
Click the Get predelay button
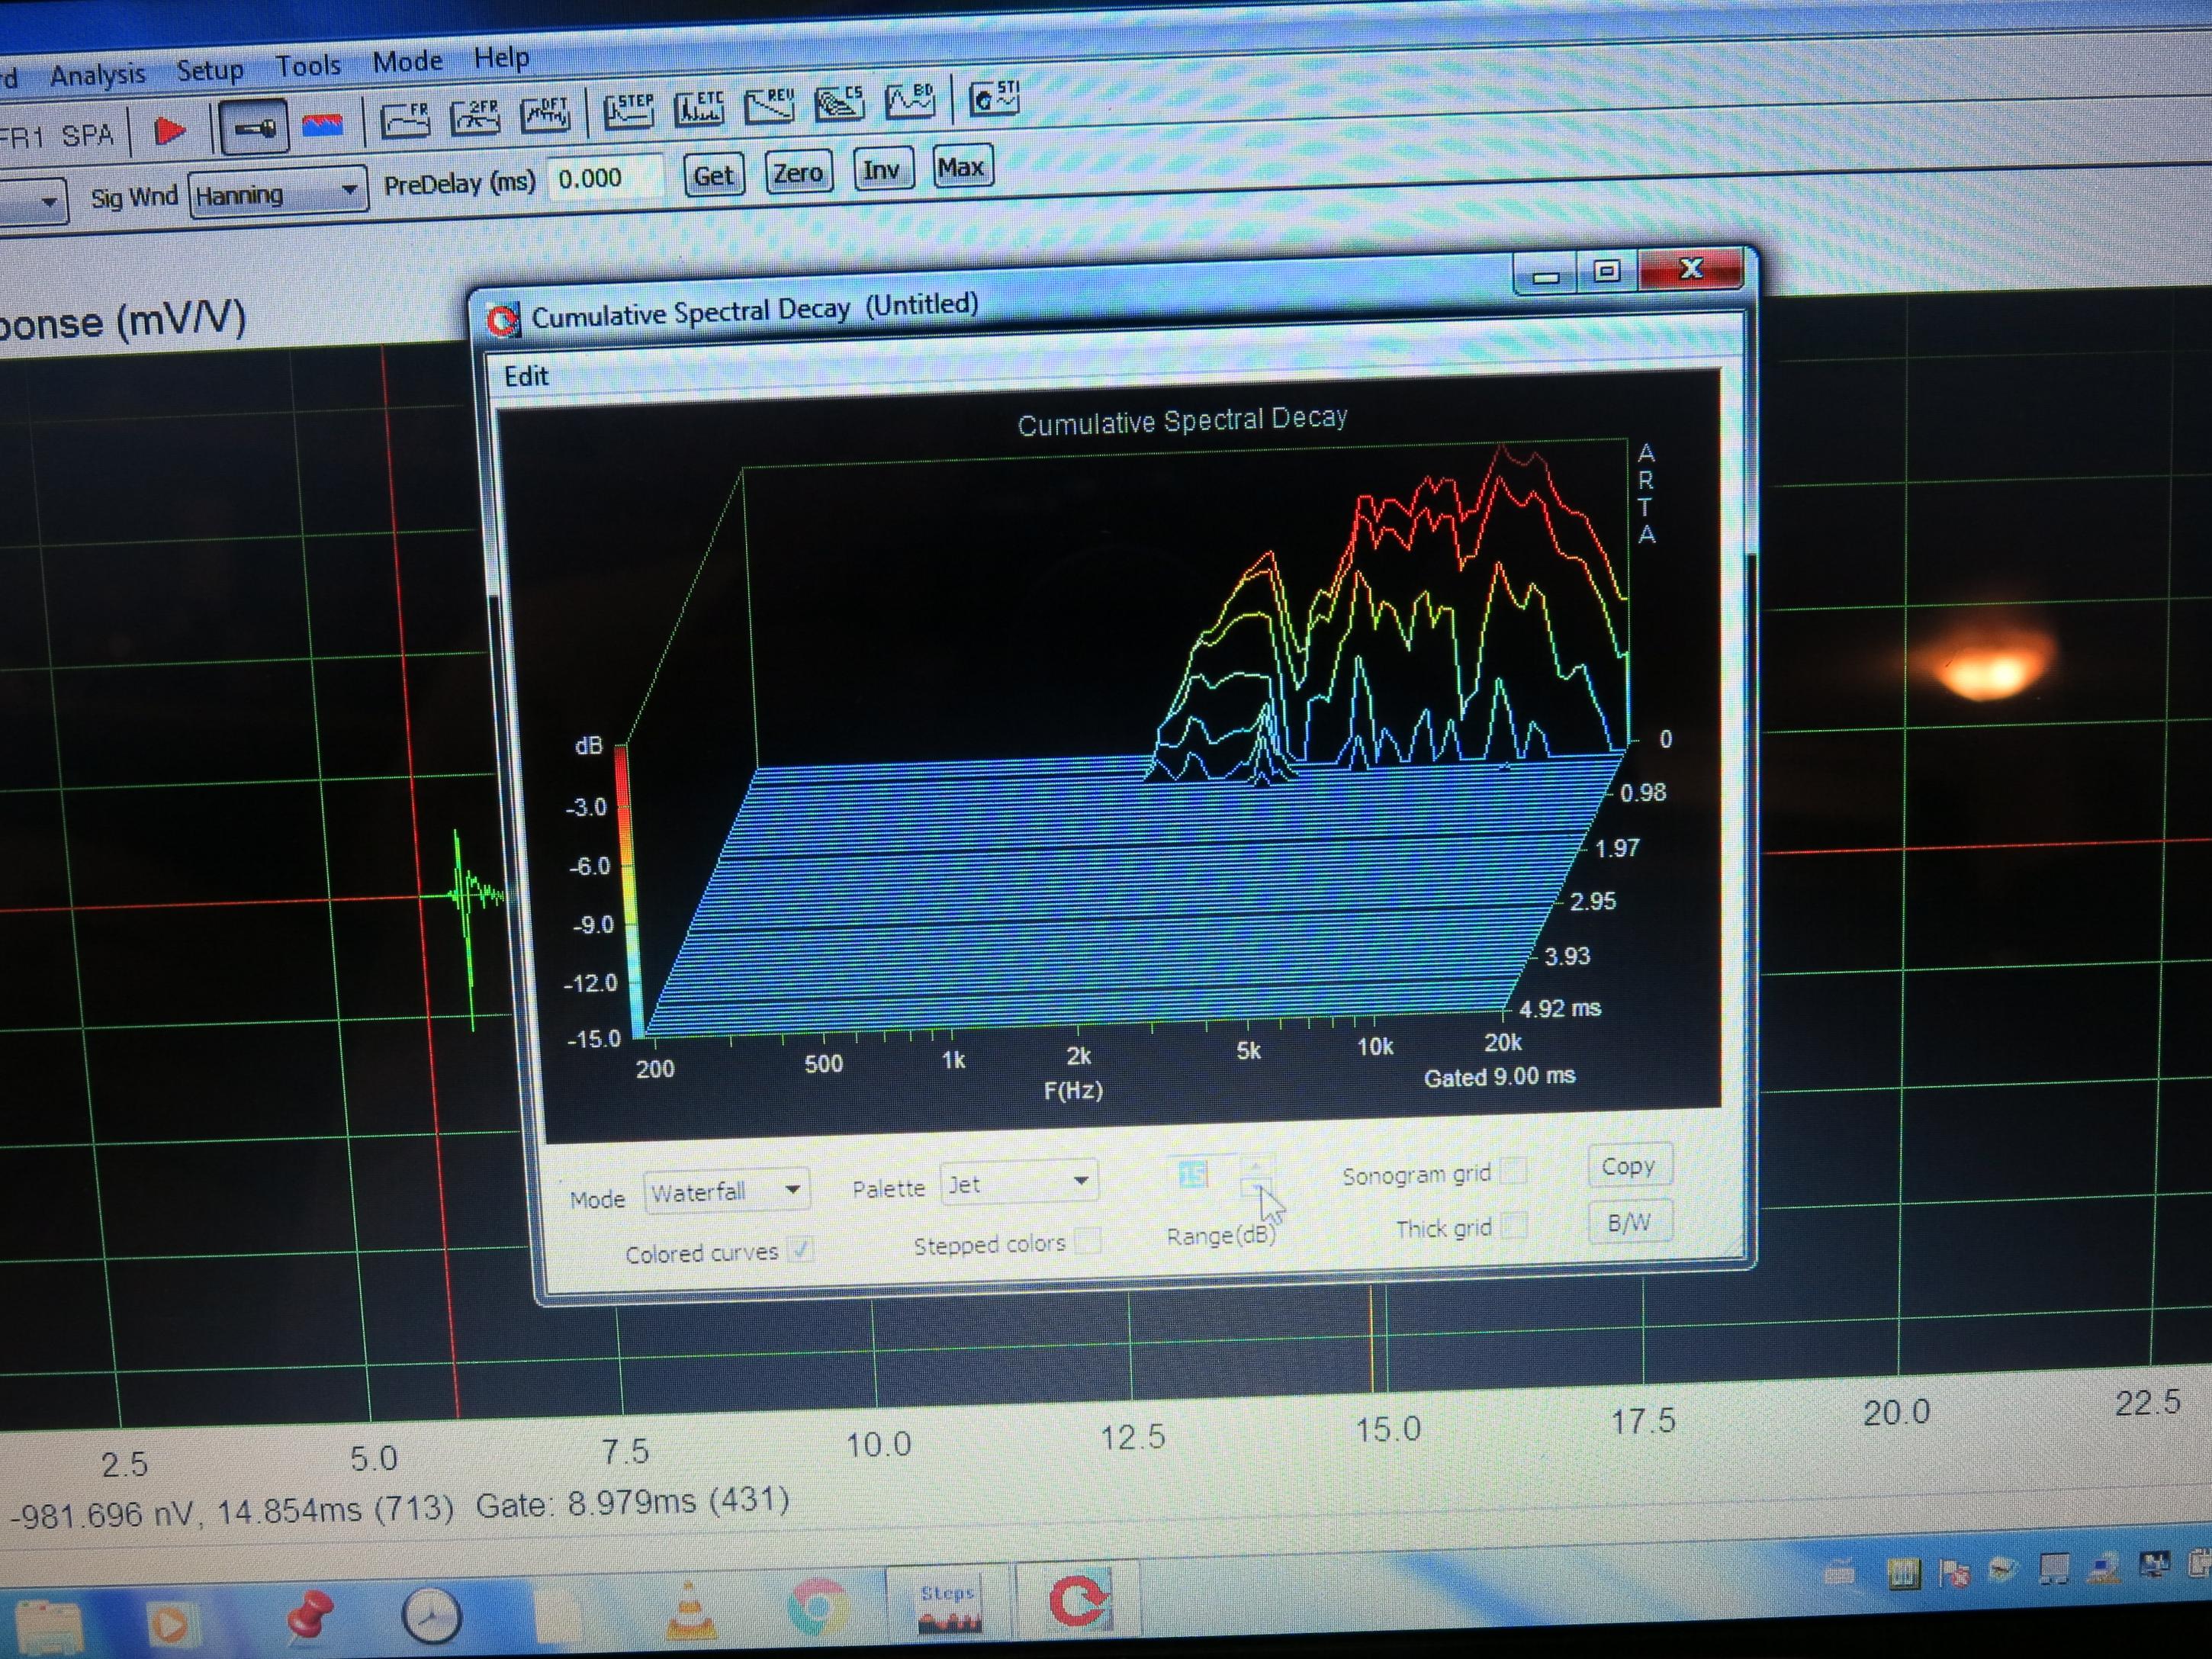[x=714, y=176]
